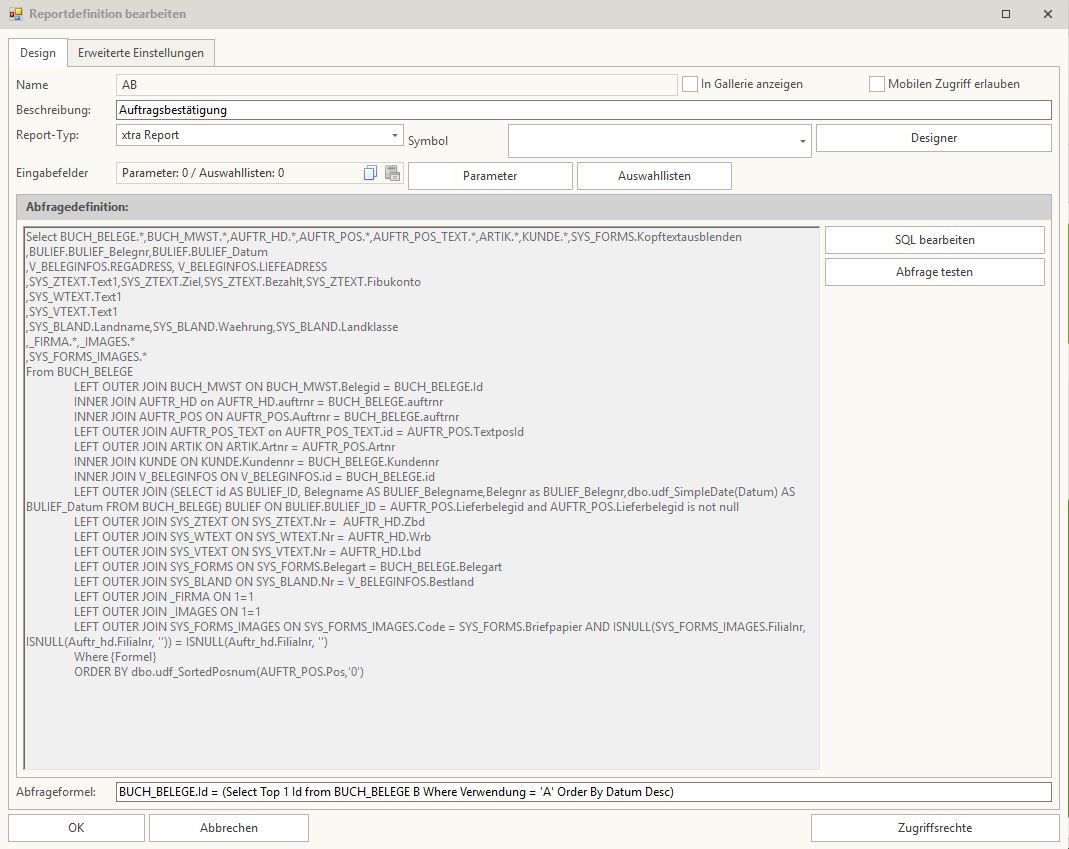Open Zugriffsrechte settings
The height and width of the screenshot is (849, 1069).
pos(934,828)
